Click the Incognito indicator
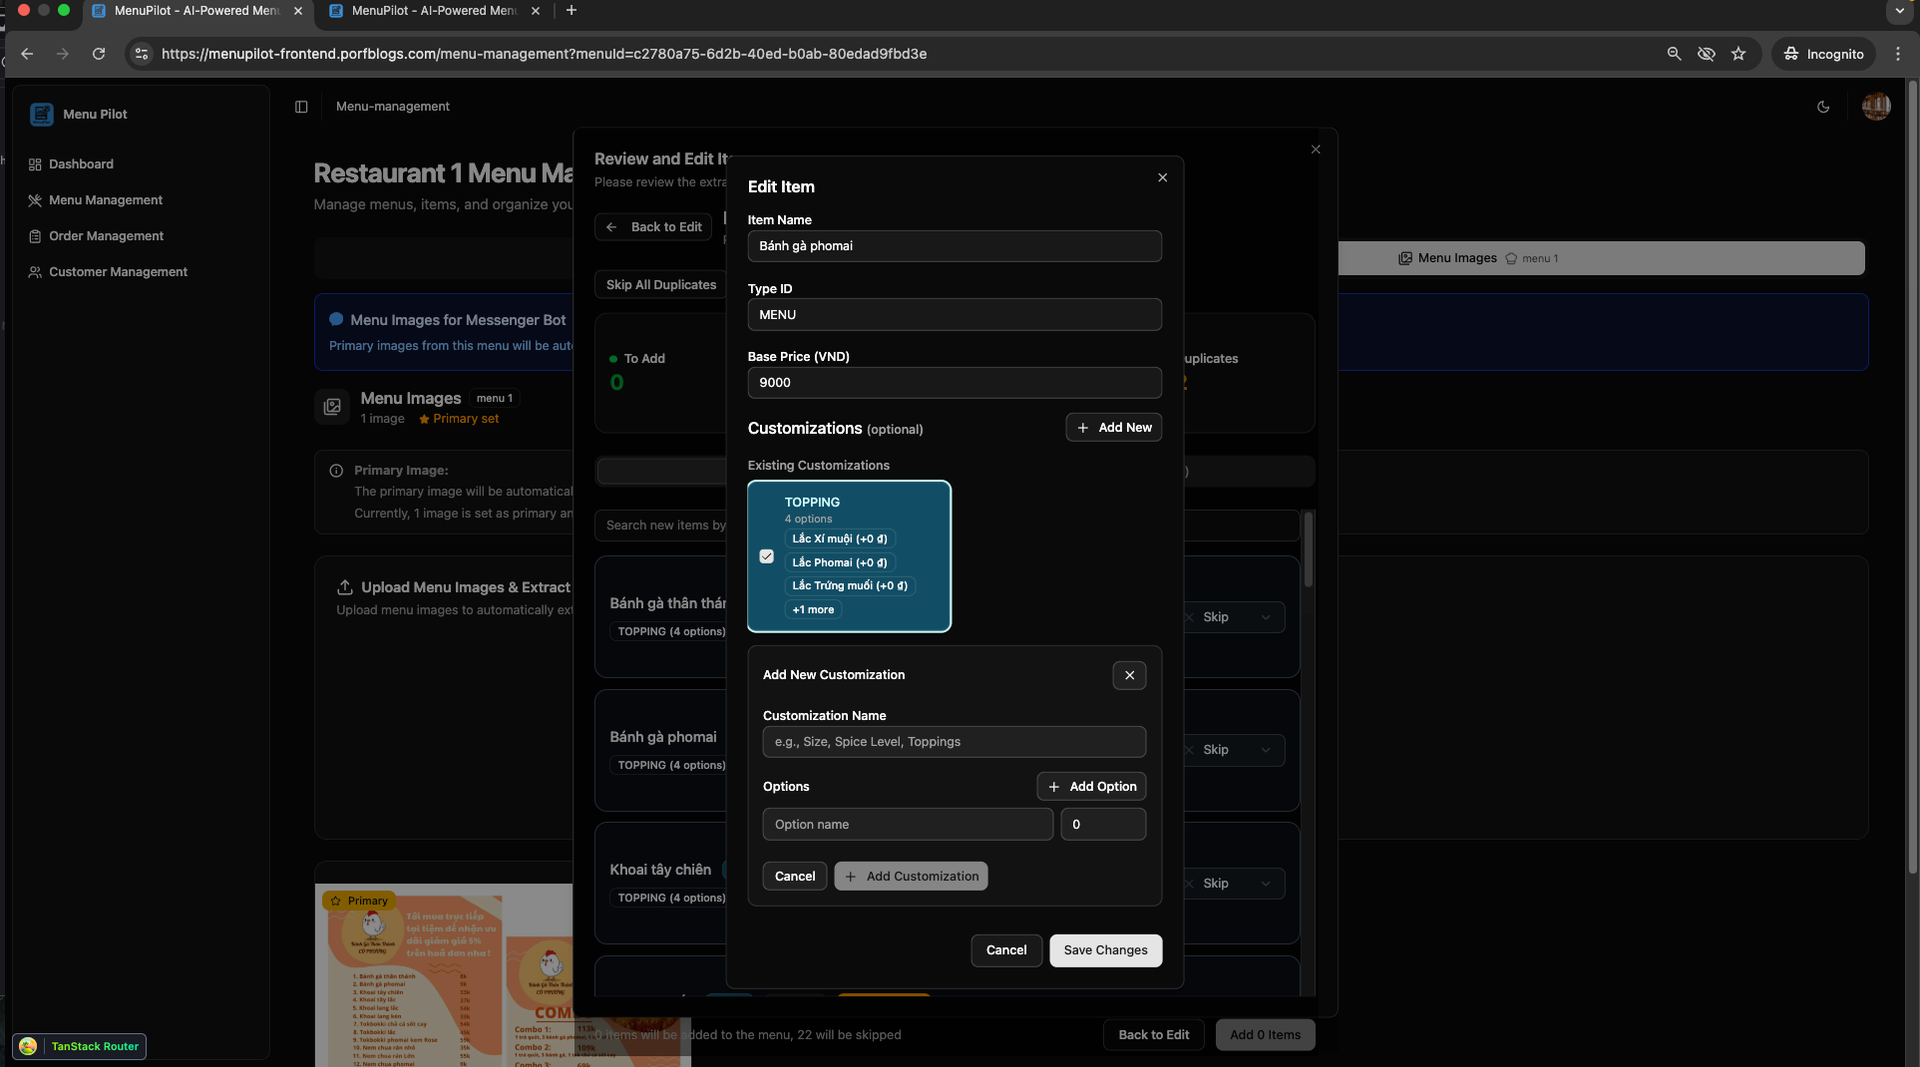Image resolution: width=1920 pixels, height=1067 pixels. 1824,54
